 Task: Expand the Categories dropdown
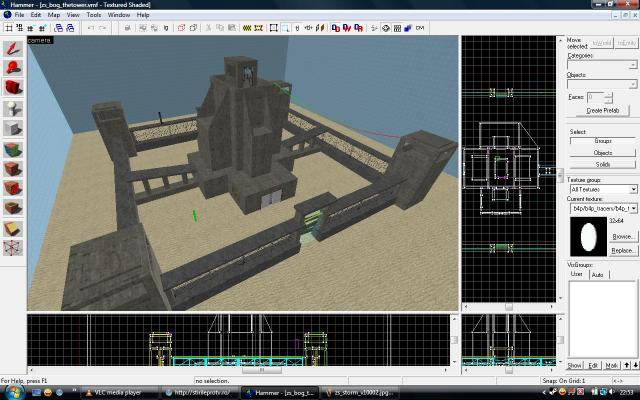(633, 64)
